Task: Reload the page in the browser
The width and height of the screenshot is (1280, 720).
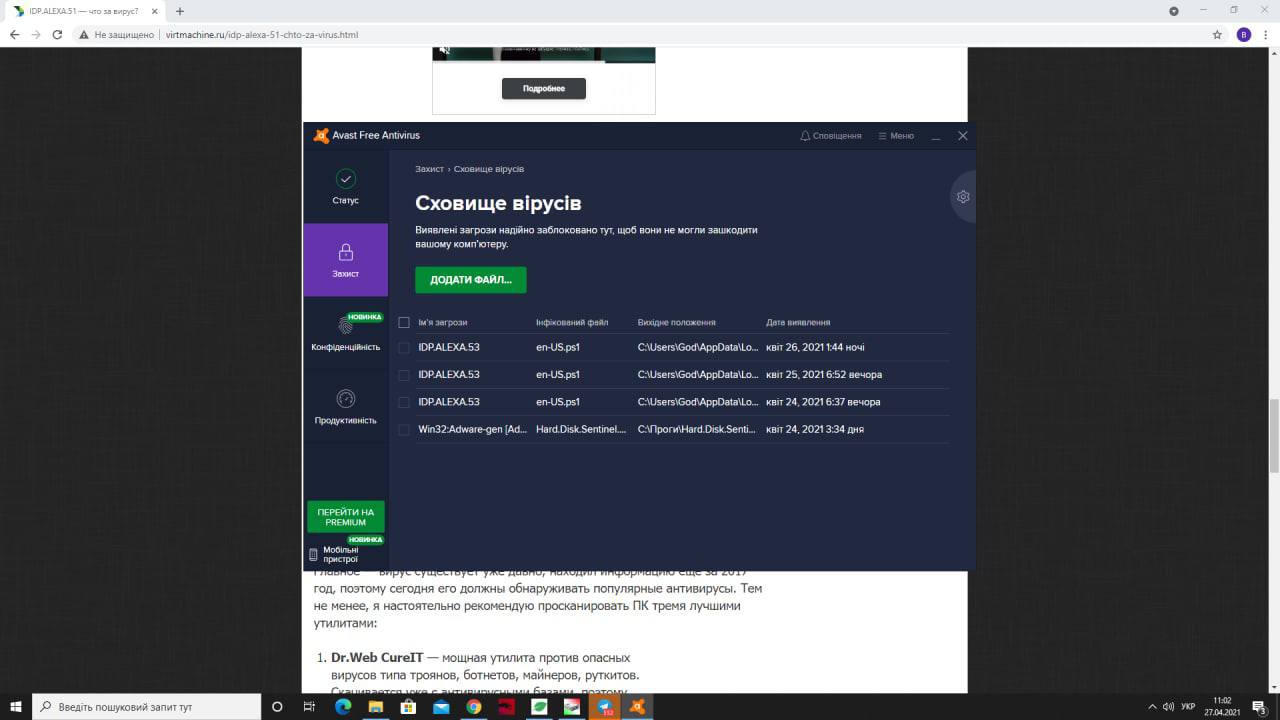Action: (x=57, y=34)
